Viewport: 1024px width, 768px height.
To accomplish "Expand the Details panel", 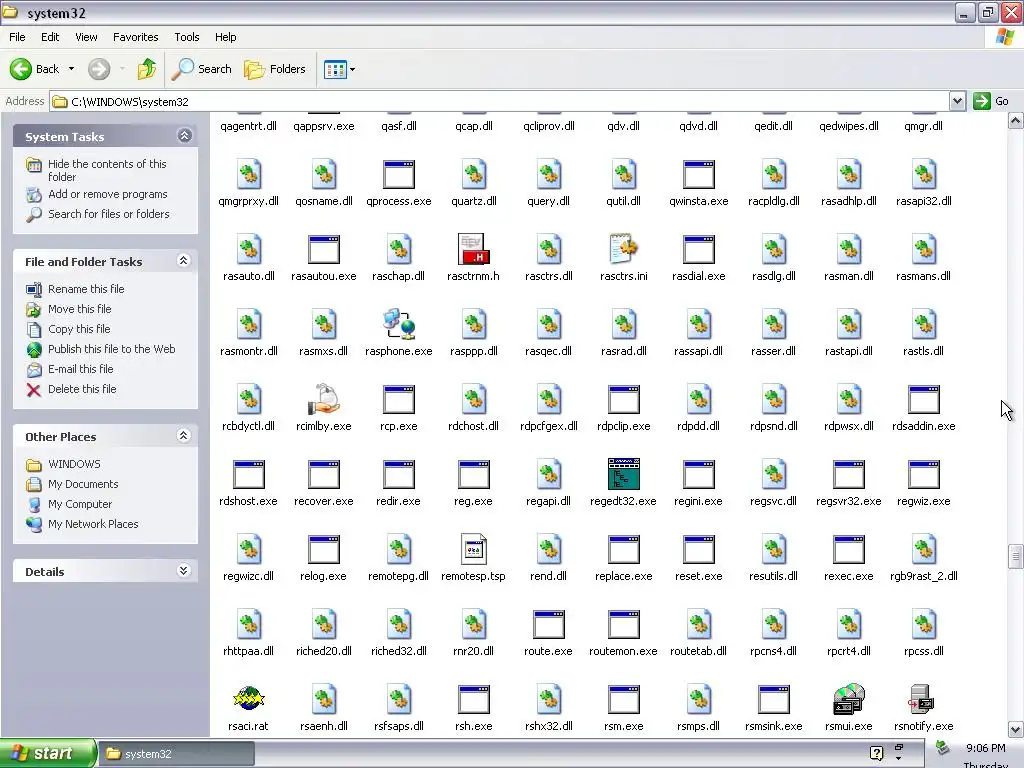I will (184, 571).
